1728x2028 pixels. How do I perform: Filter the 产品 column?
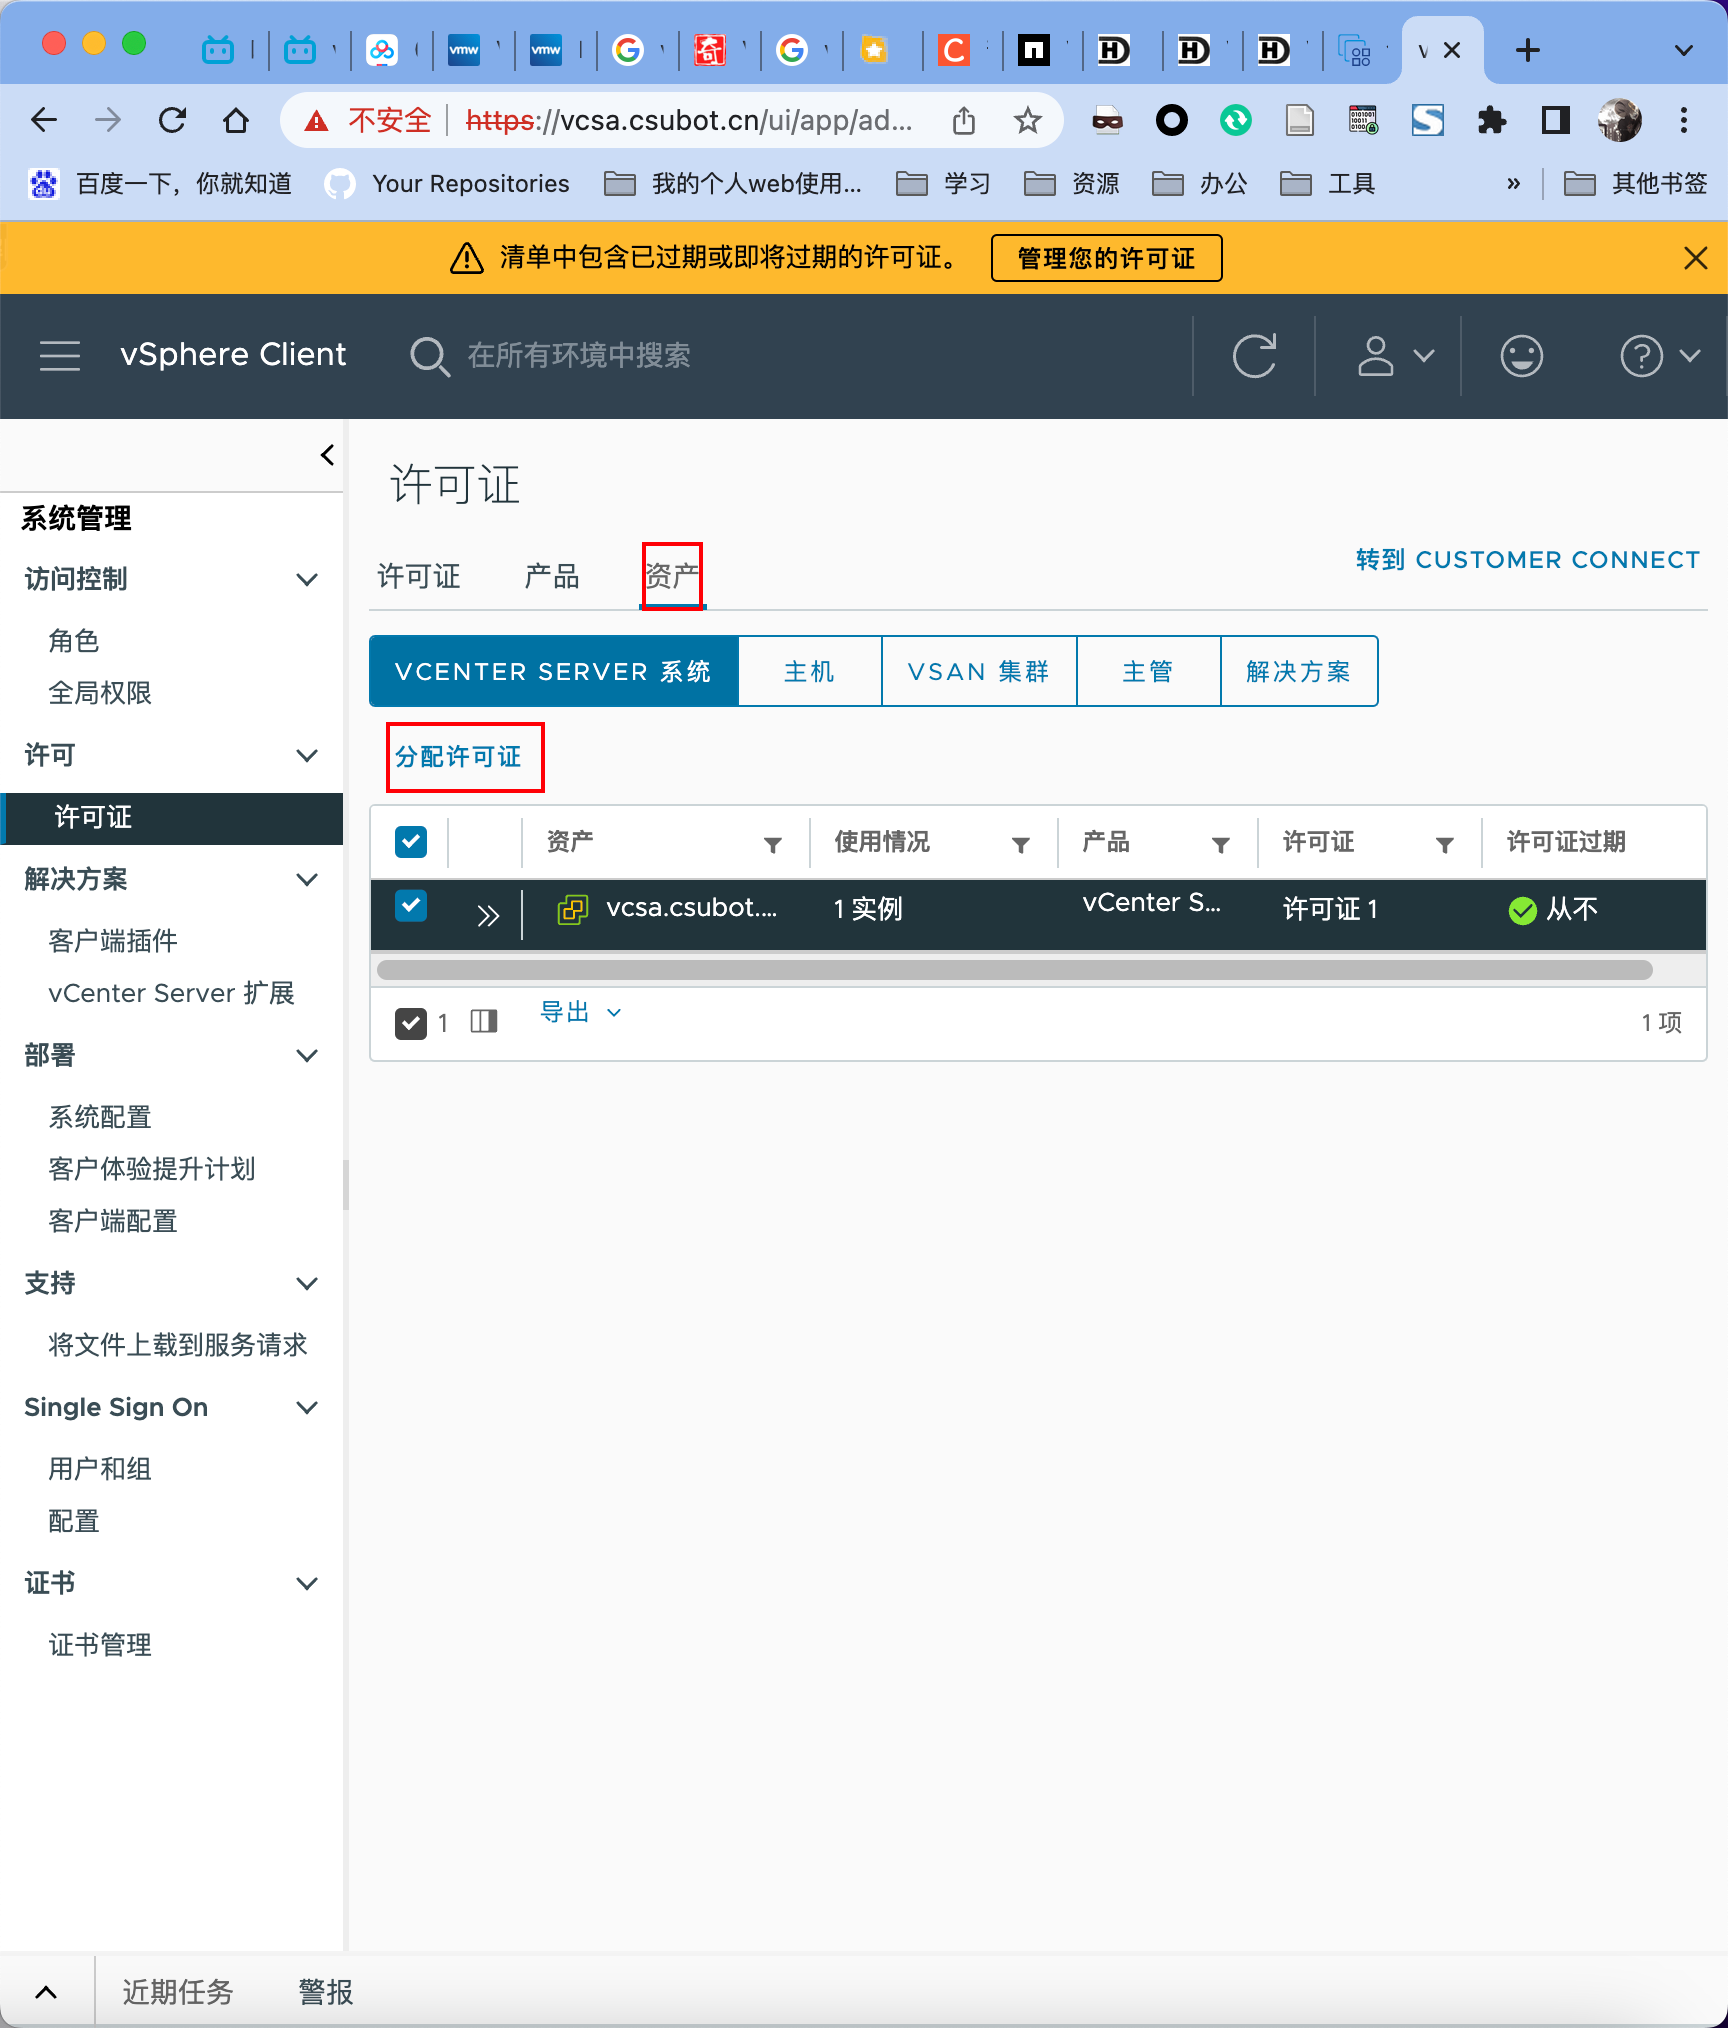(1221, 845)
